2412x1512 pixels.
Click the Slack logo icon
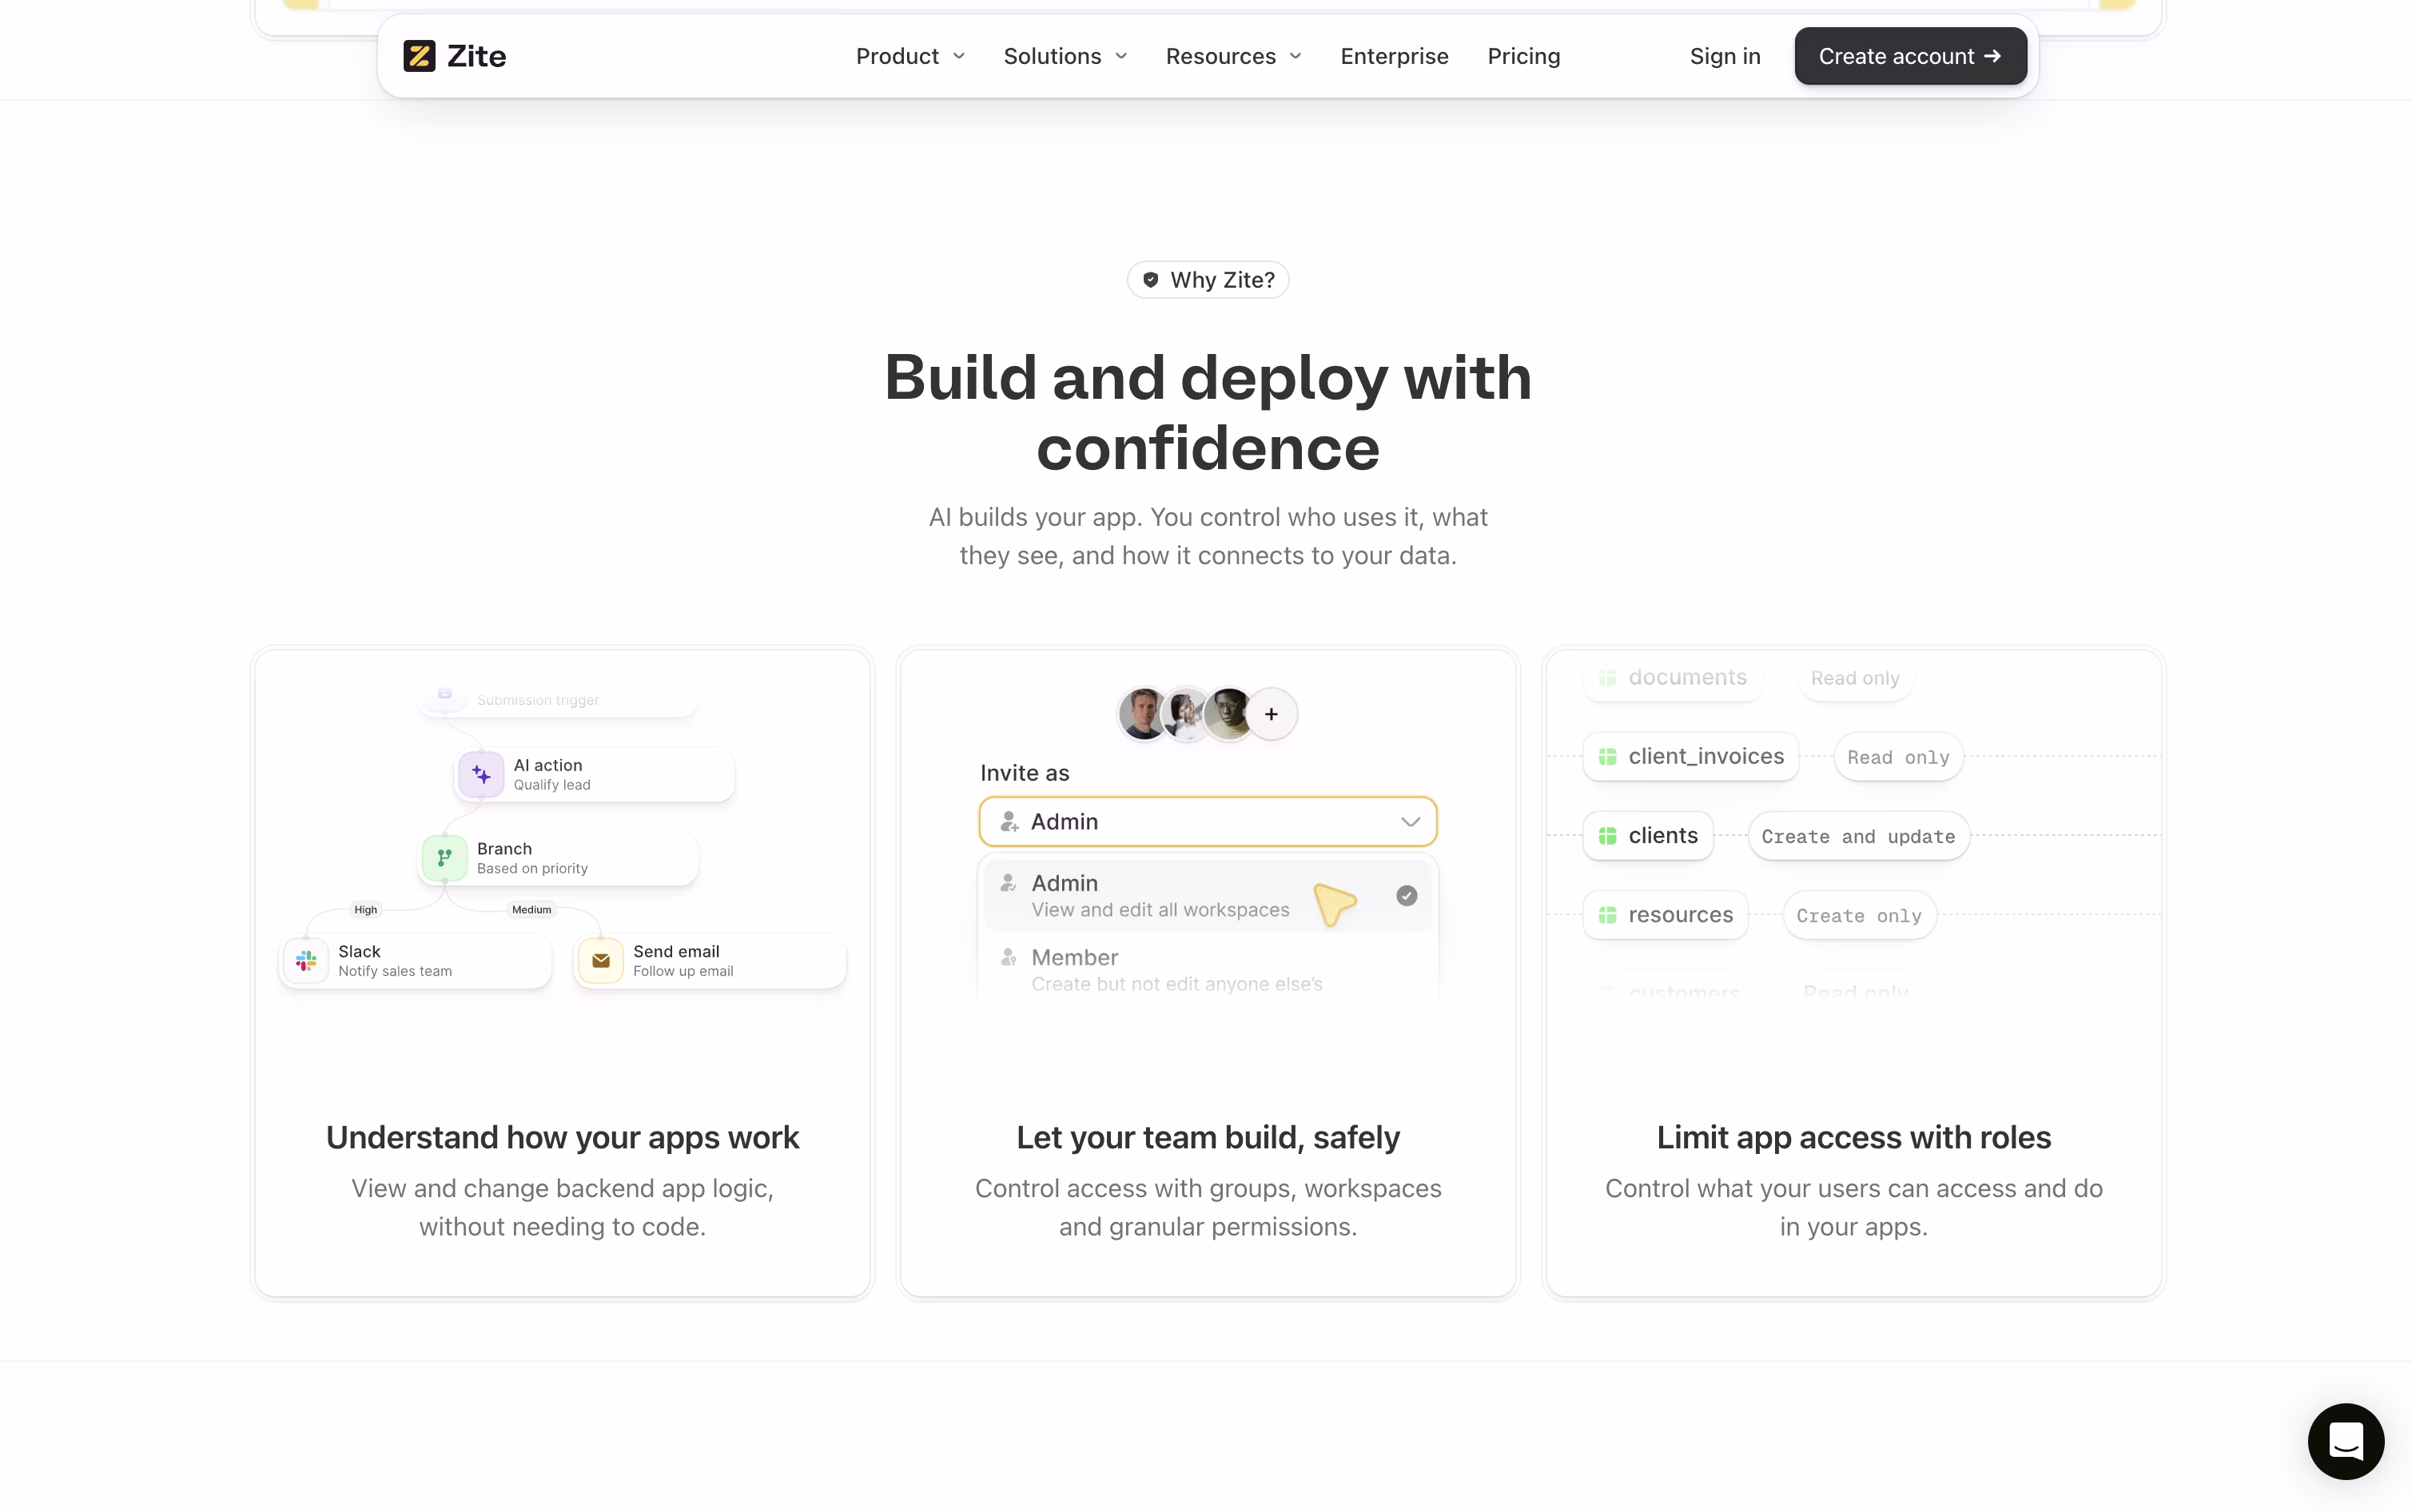coord(306,960)
